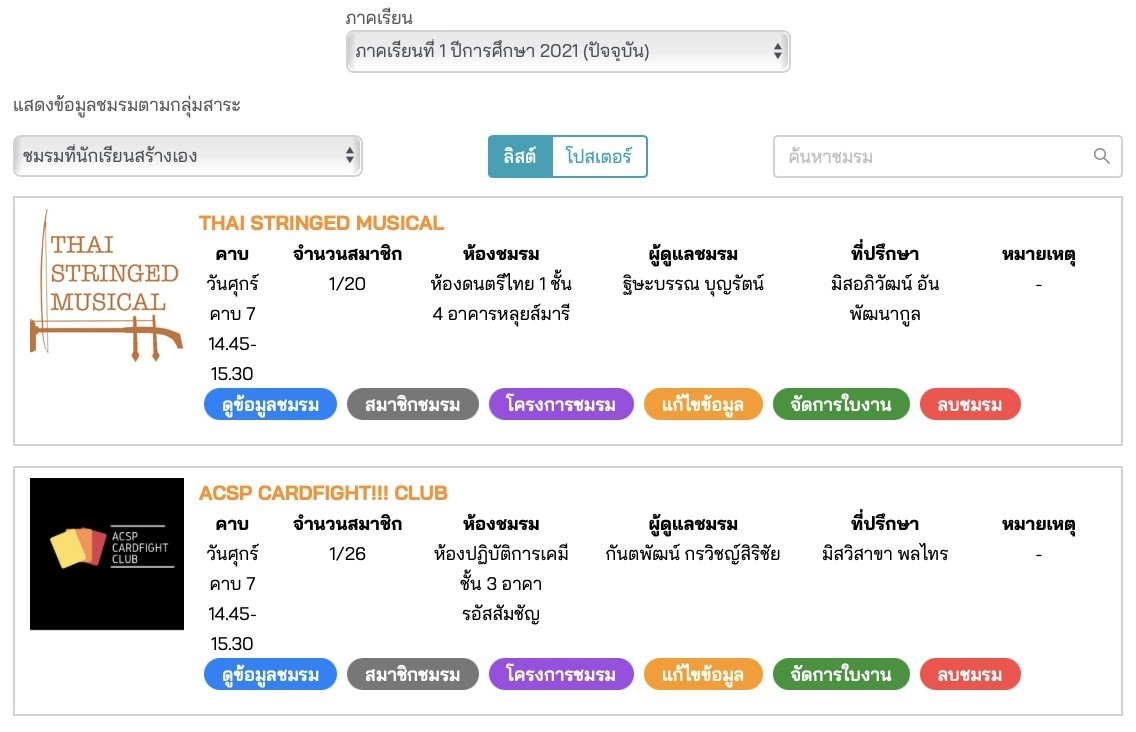Open the ภาคเรียน semester dropdown
Screen dimensions: 1136x732
point(567,52)
